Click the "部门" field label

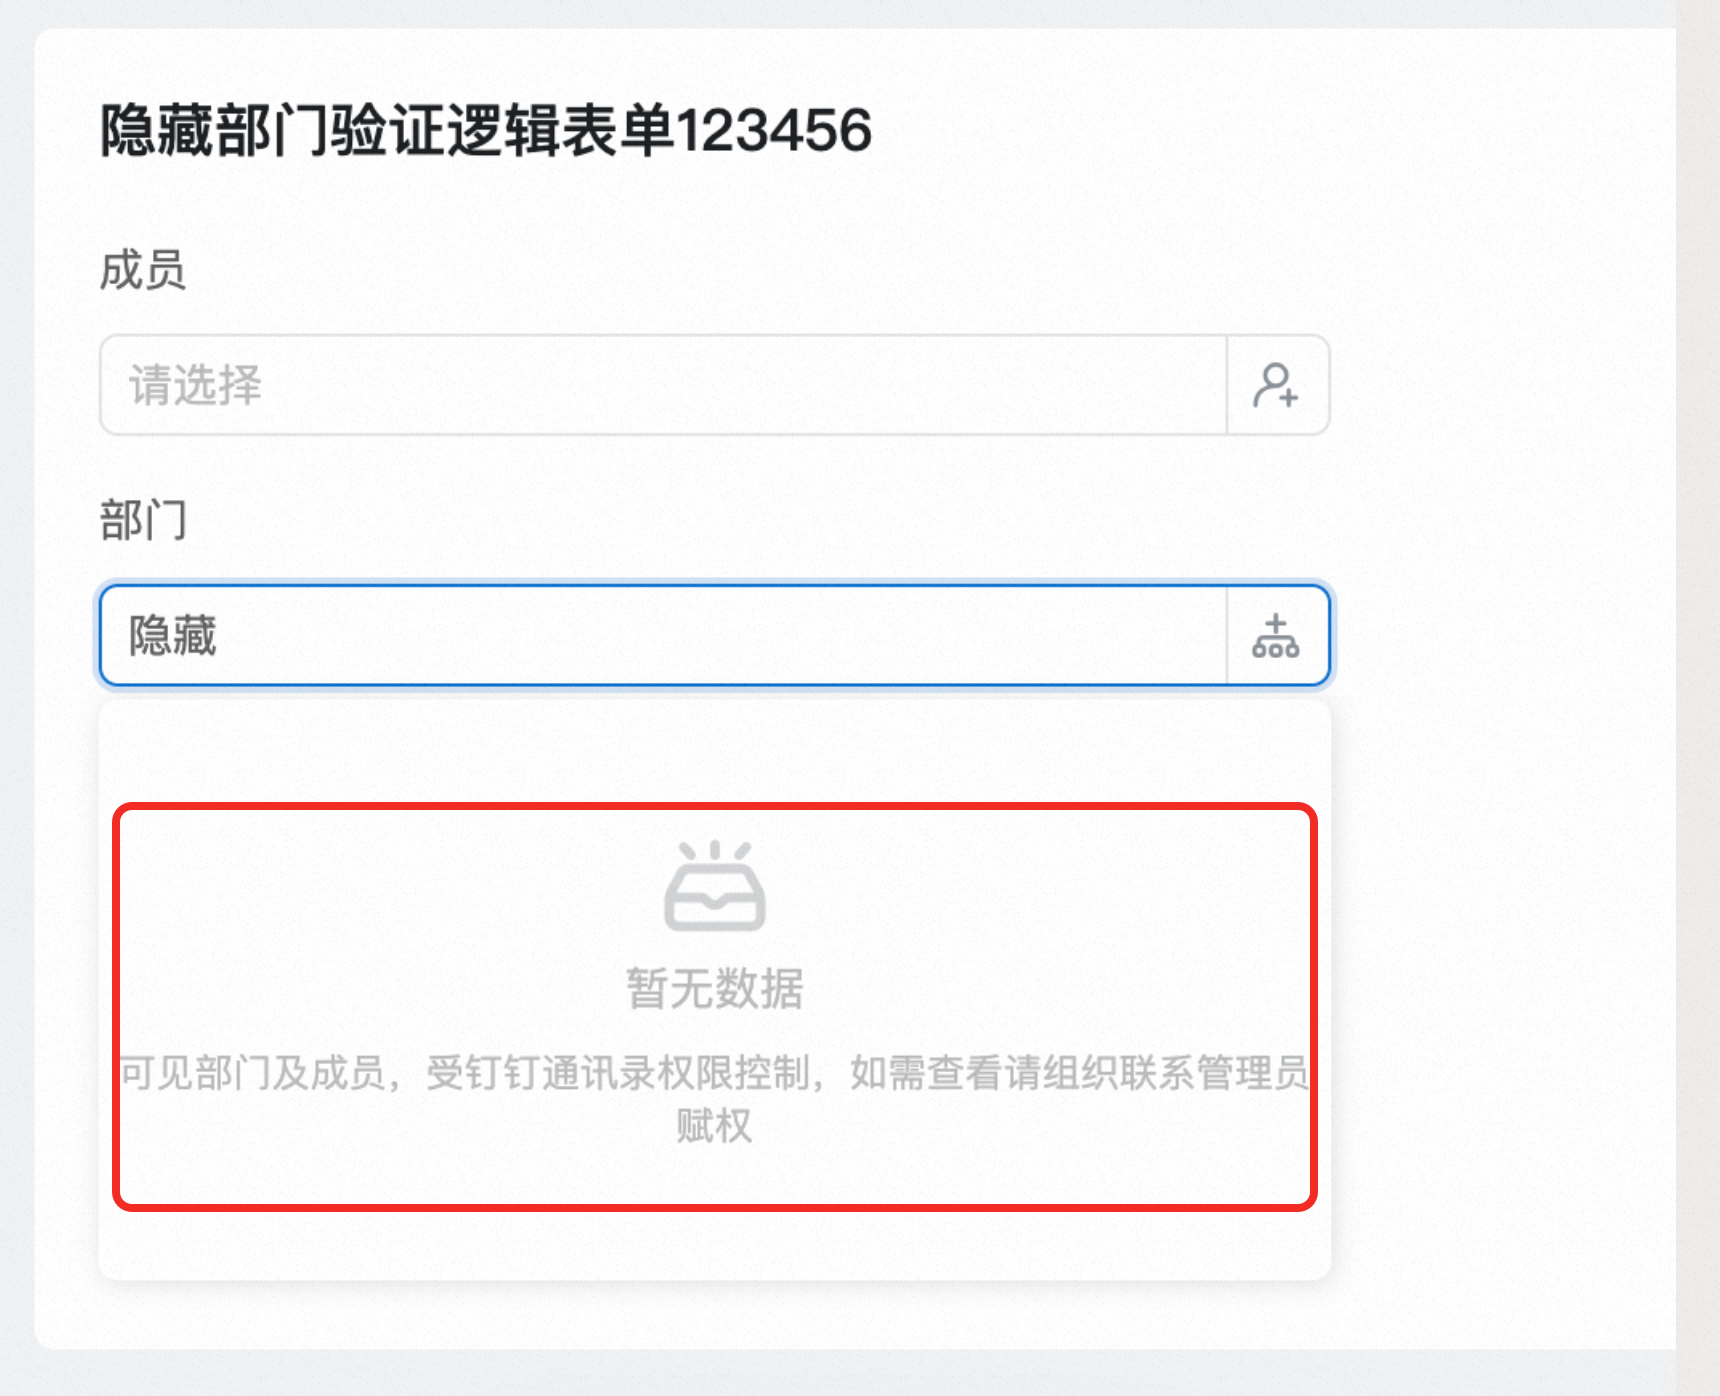pyautogui.click(x=143, y=521)
